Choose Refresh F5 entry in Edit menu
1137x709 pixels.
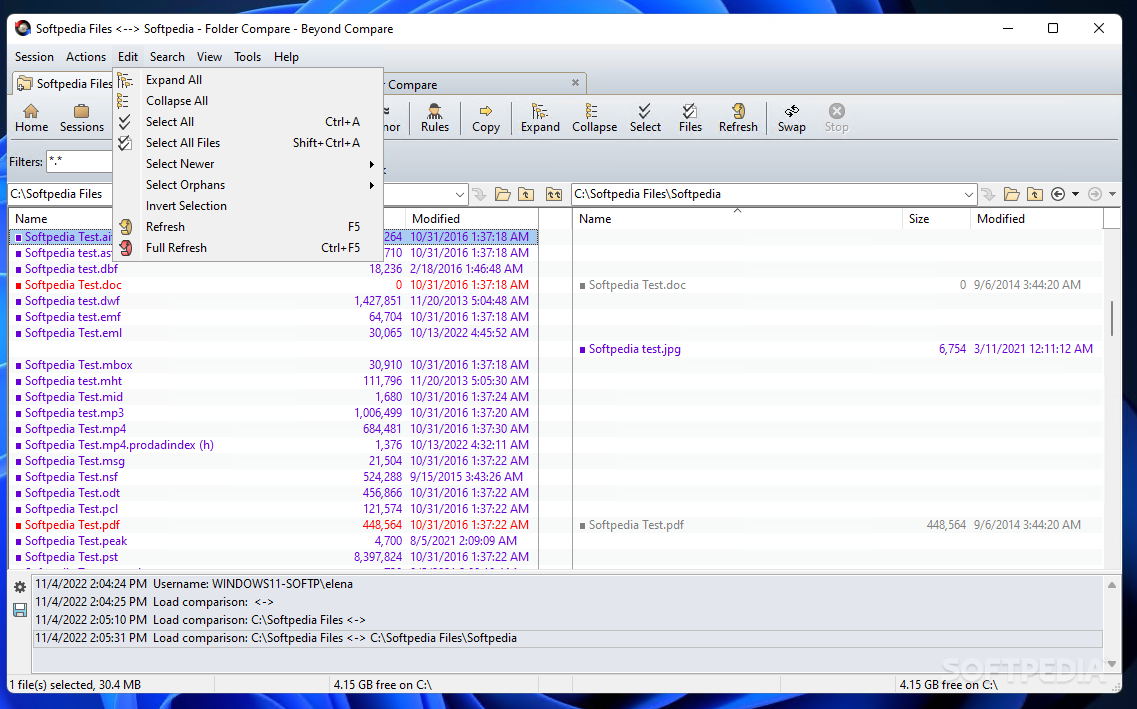(249, 227)
